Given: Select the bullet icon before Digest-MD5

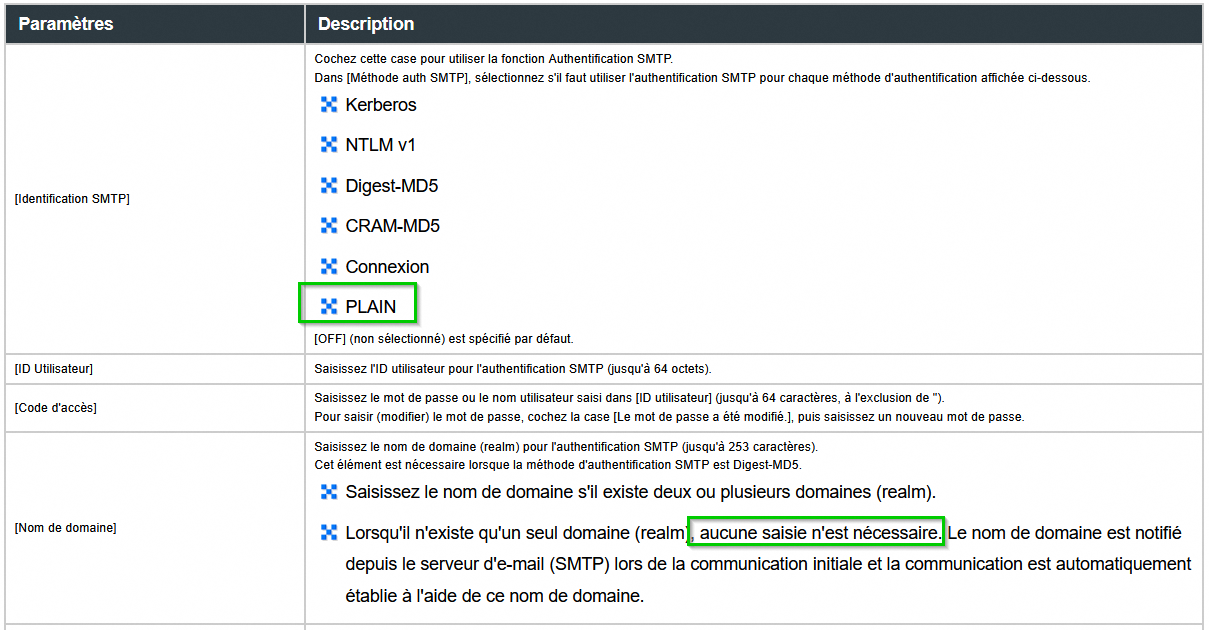Looking at the screenshot, I should coord(329,186).
